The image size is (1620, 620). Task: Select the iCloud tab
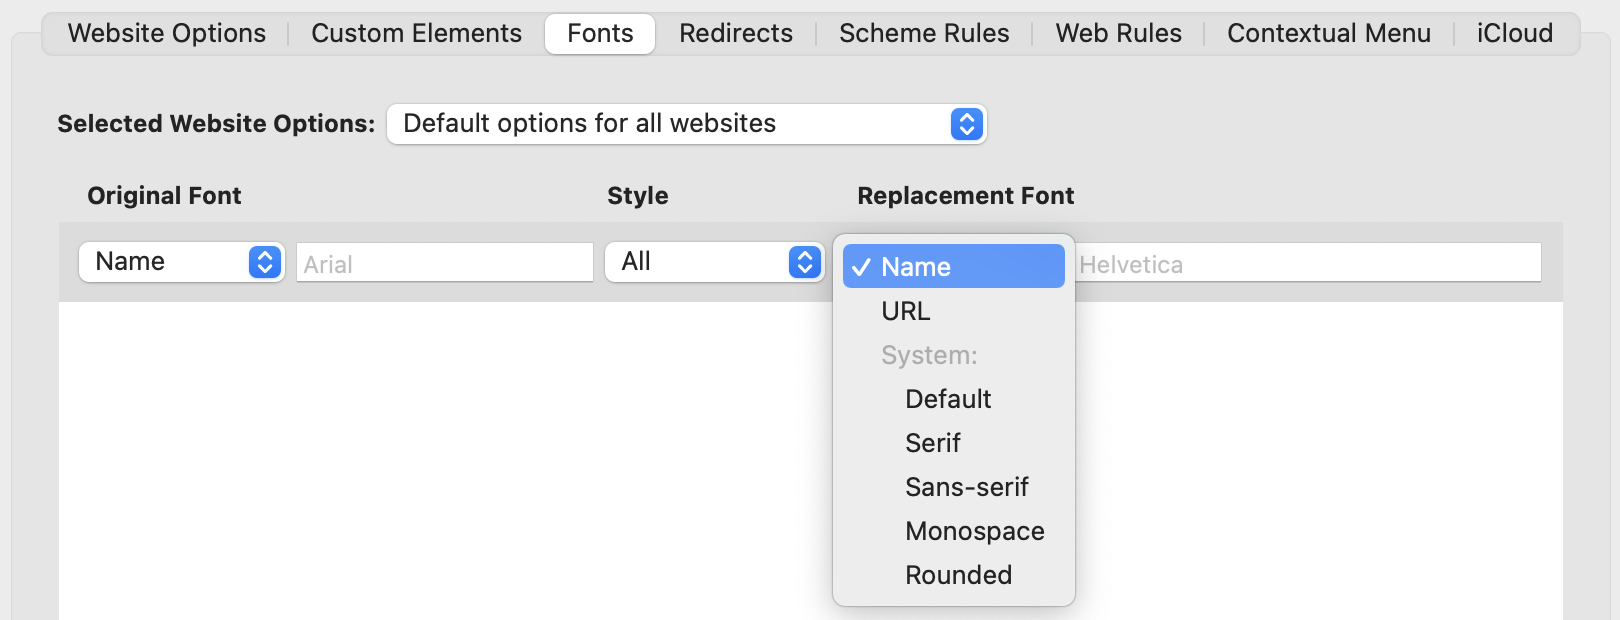point(1514,34)
